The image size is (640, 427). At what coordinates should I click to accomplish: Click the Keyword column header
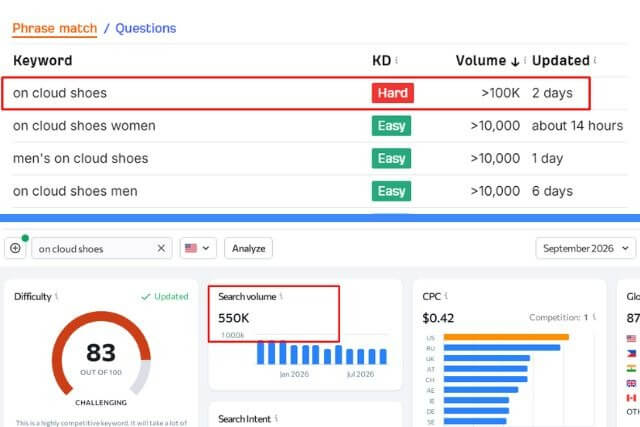point(42,60)
